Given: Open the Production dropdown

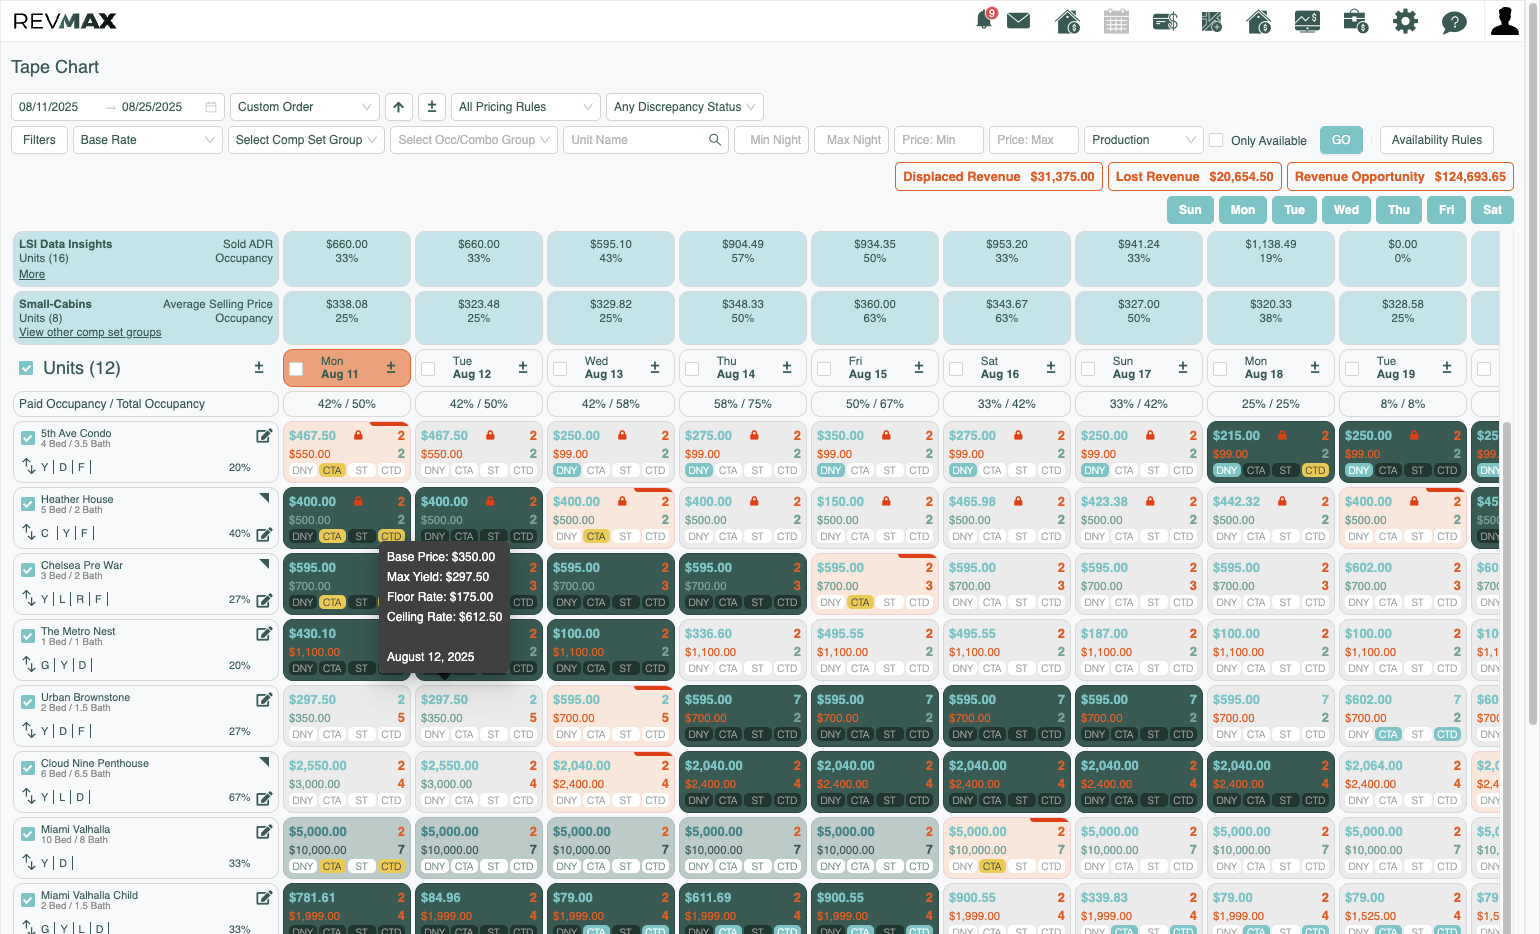Looking at the screenshot, I should [1143, 140].
